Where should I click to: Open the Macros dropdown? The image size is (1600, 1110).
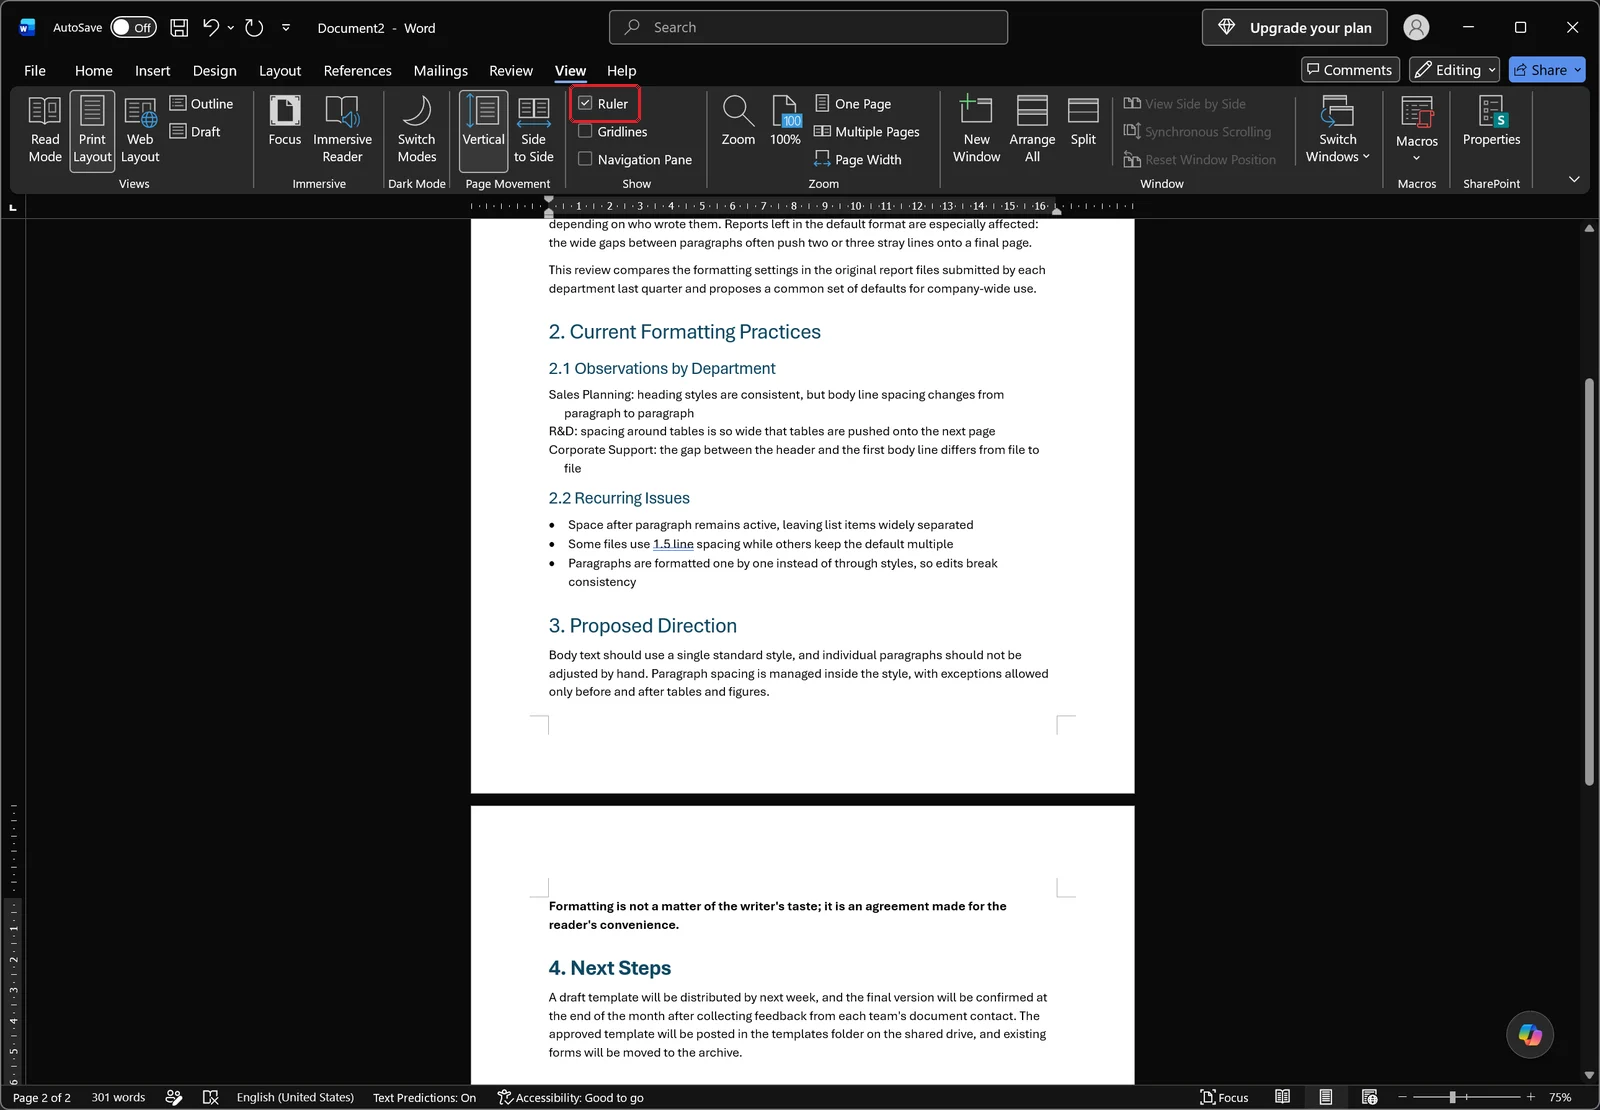click(x=1416, y=130)
